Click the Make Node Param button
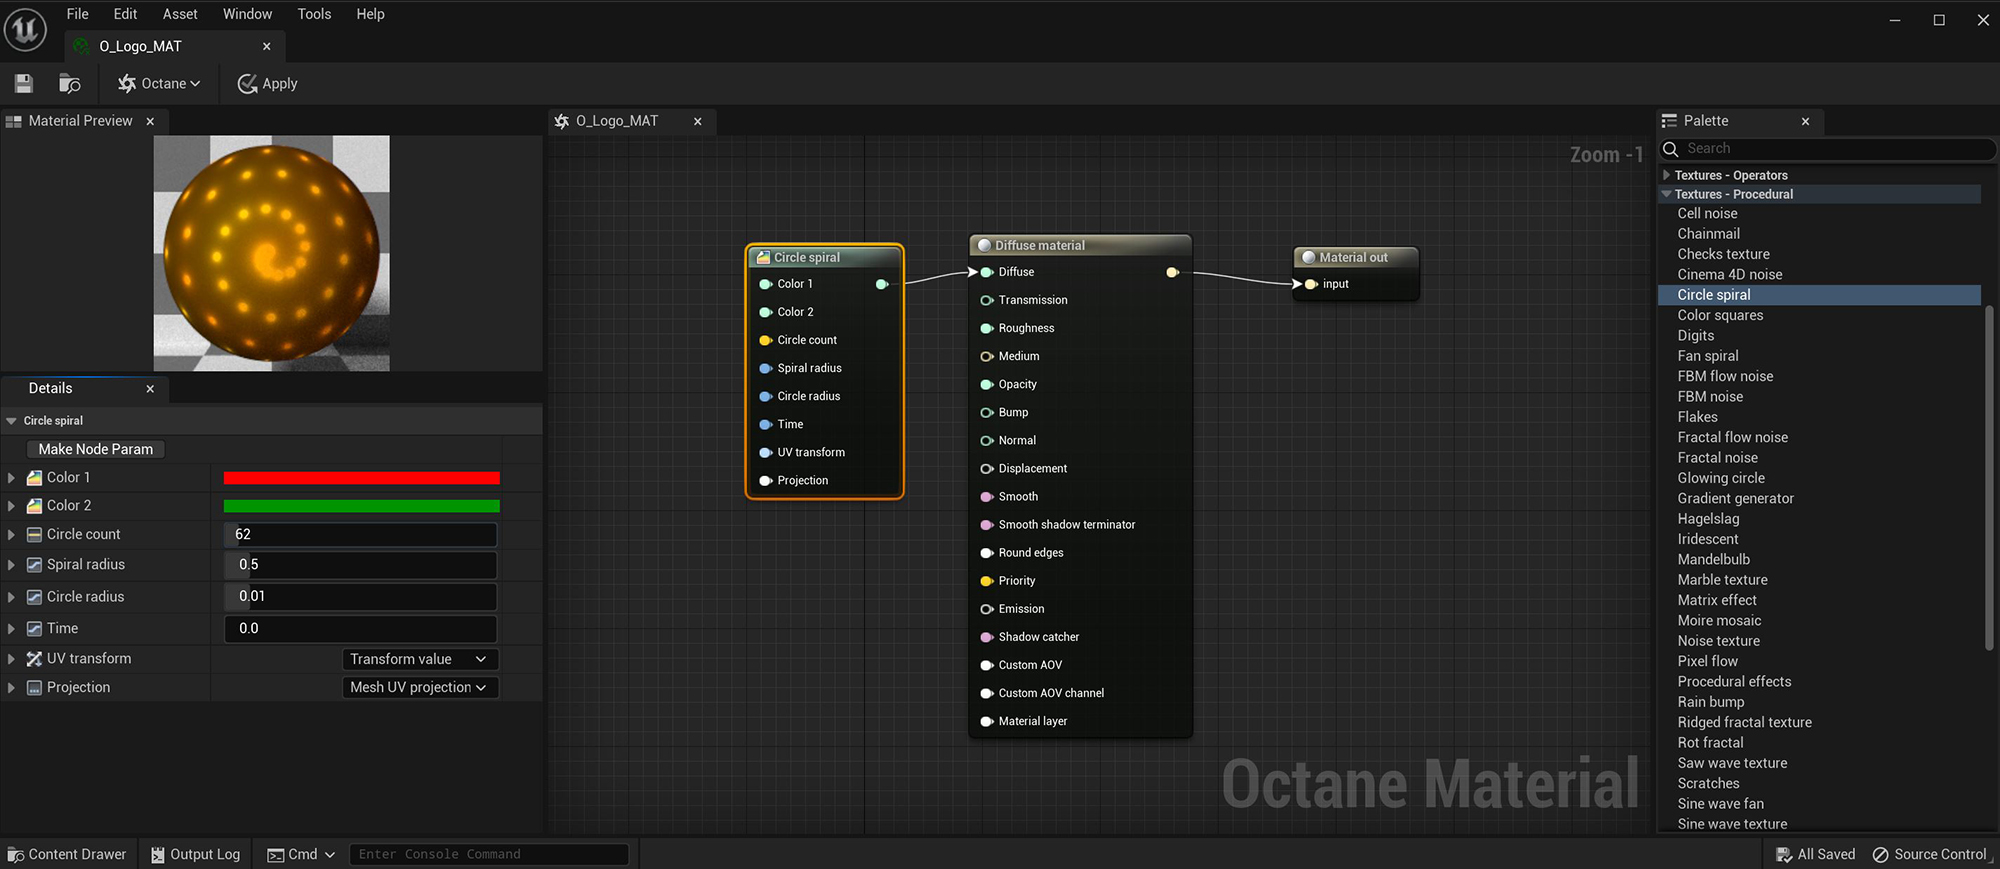2000x869 pixels. click(95, 449)
